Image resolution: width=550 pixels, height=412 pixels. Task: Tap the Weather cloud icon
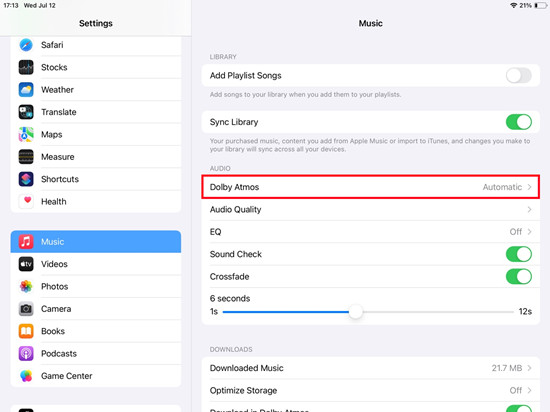click(x=26, y=90)
